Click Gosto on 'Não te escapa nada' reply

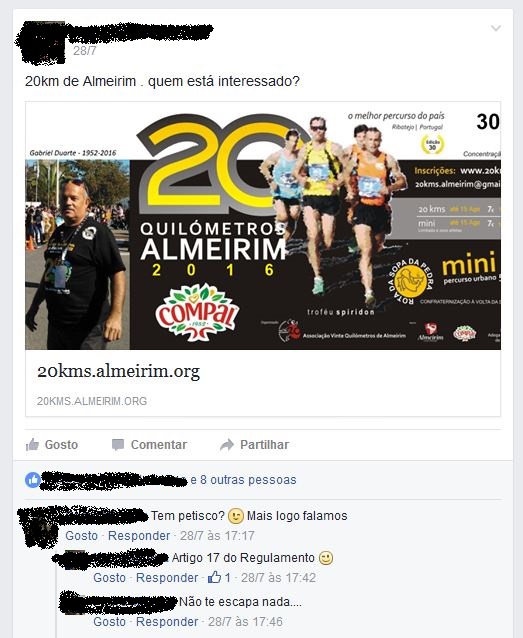(109, 621)
